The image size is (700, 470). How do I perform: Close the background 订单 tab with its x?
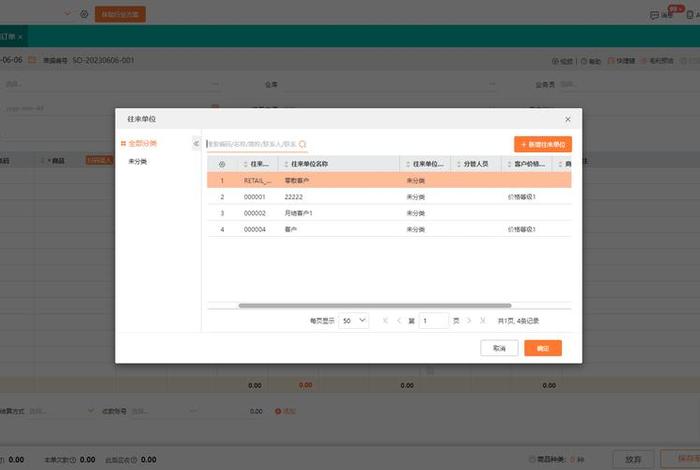tap(20, 37)
